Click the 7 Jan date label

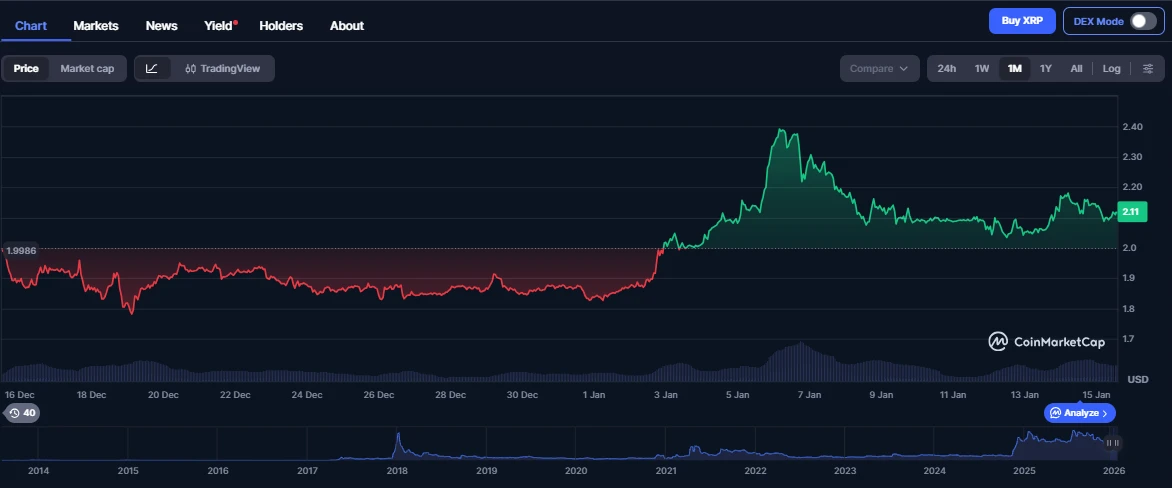point(809,394)
